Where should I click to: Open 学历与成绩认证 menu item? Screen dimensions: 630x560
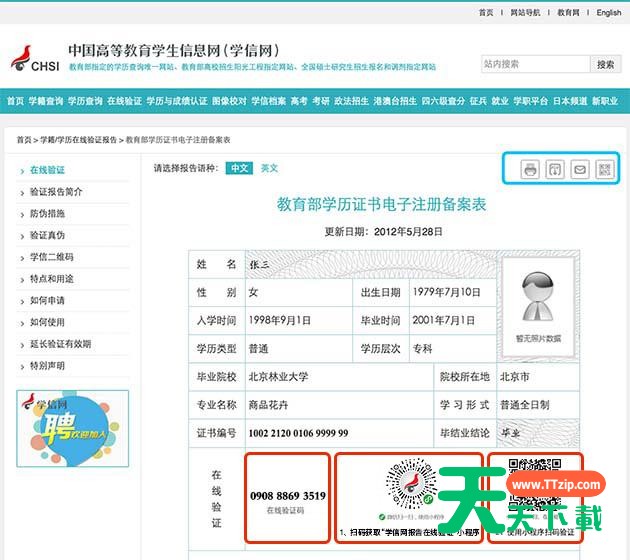click(177, 101)
